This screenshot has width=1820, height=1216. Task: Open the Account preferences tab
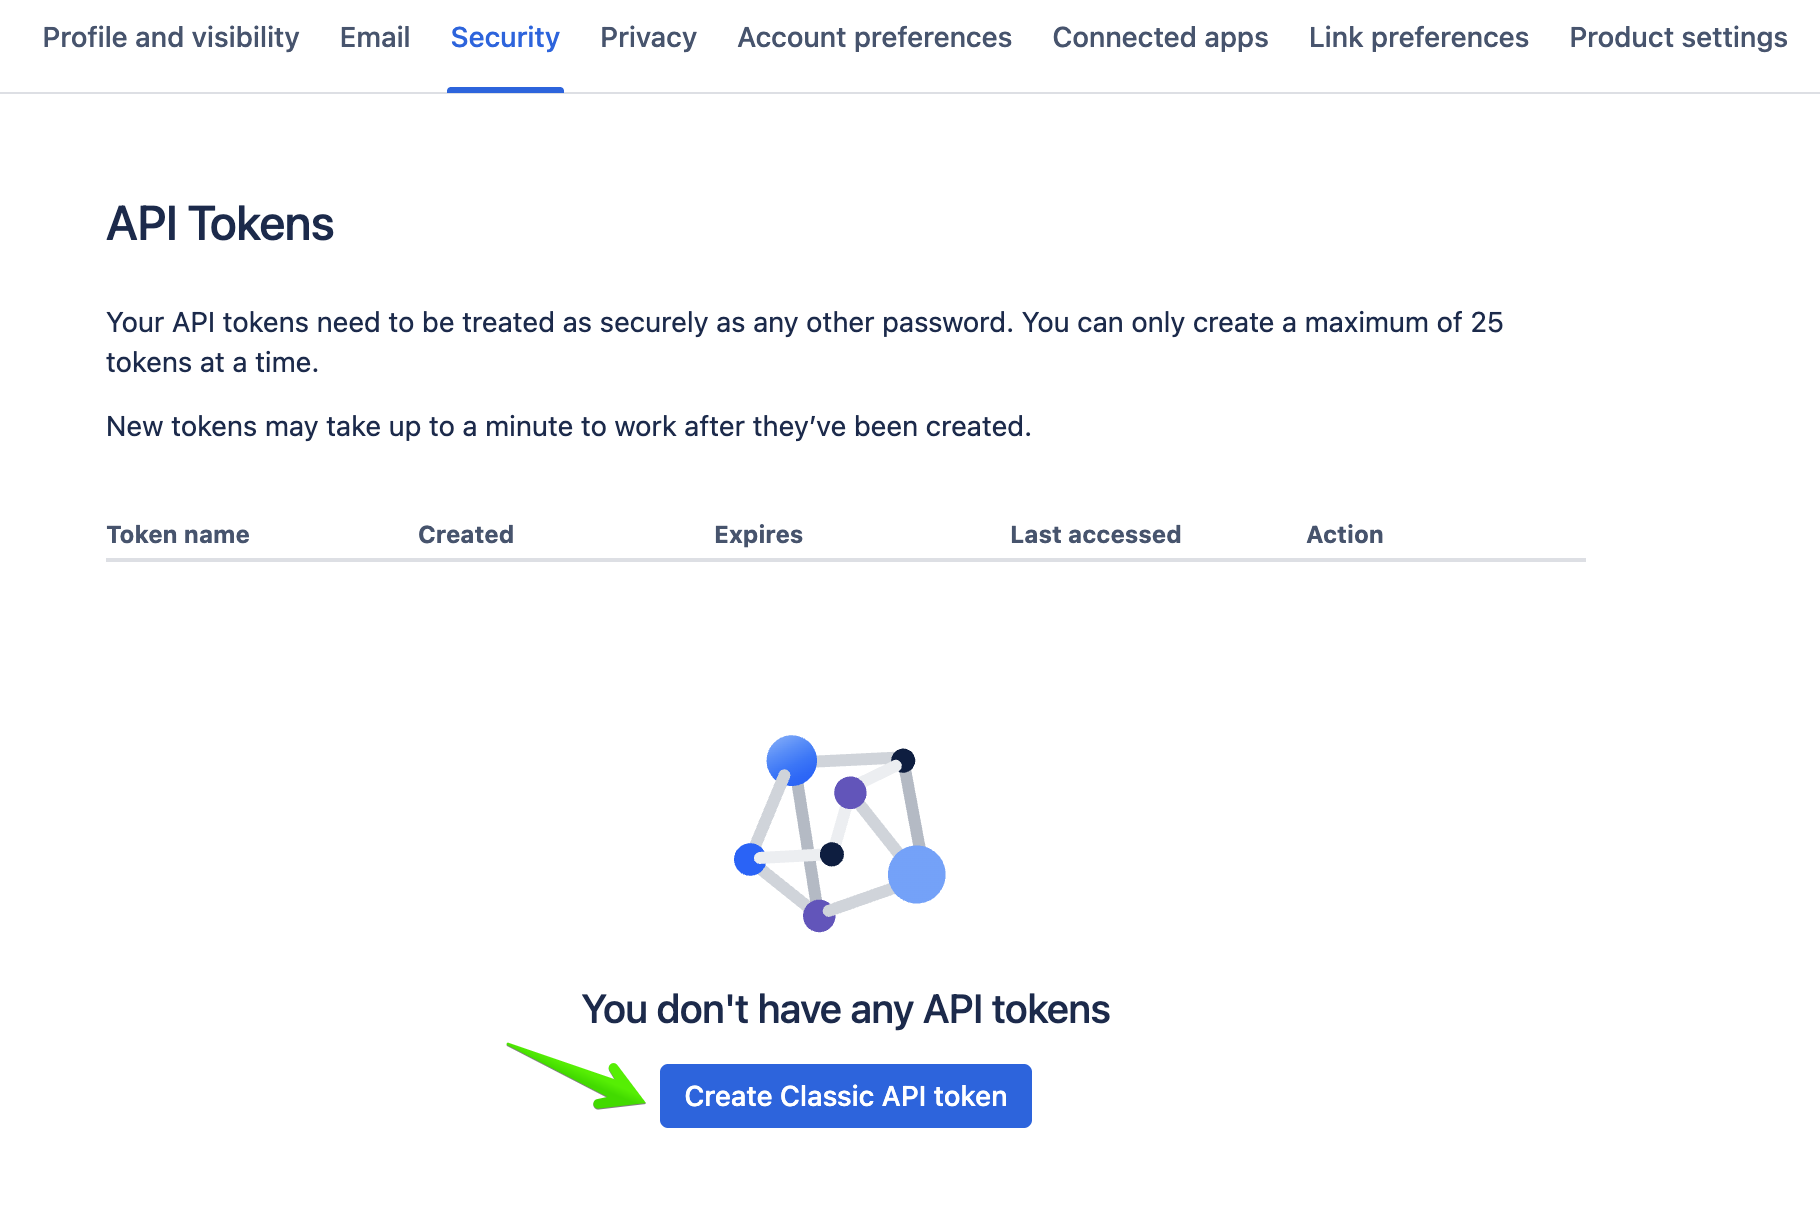pyautogui.click(x=875, y=38)
